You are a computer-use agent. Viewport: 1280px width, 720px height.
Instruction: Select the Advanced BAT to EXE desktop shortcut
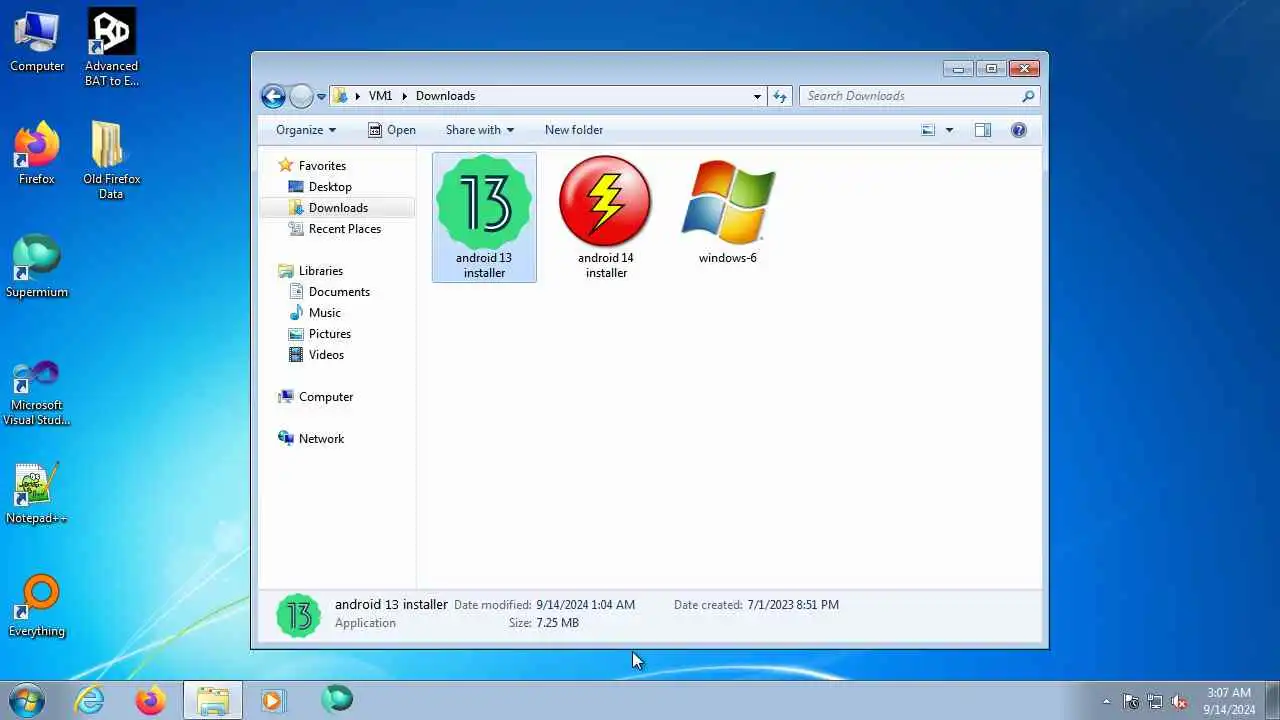point(111,48)
